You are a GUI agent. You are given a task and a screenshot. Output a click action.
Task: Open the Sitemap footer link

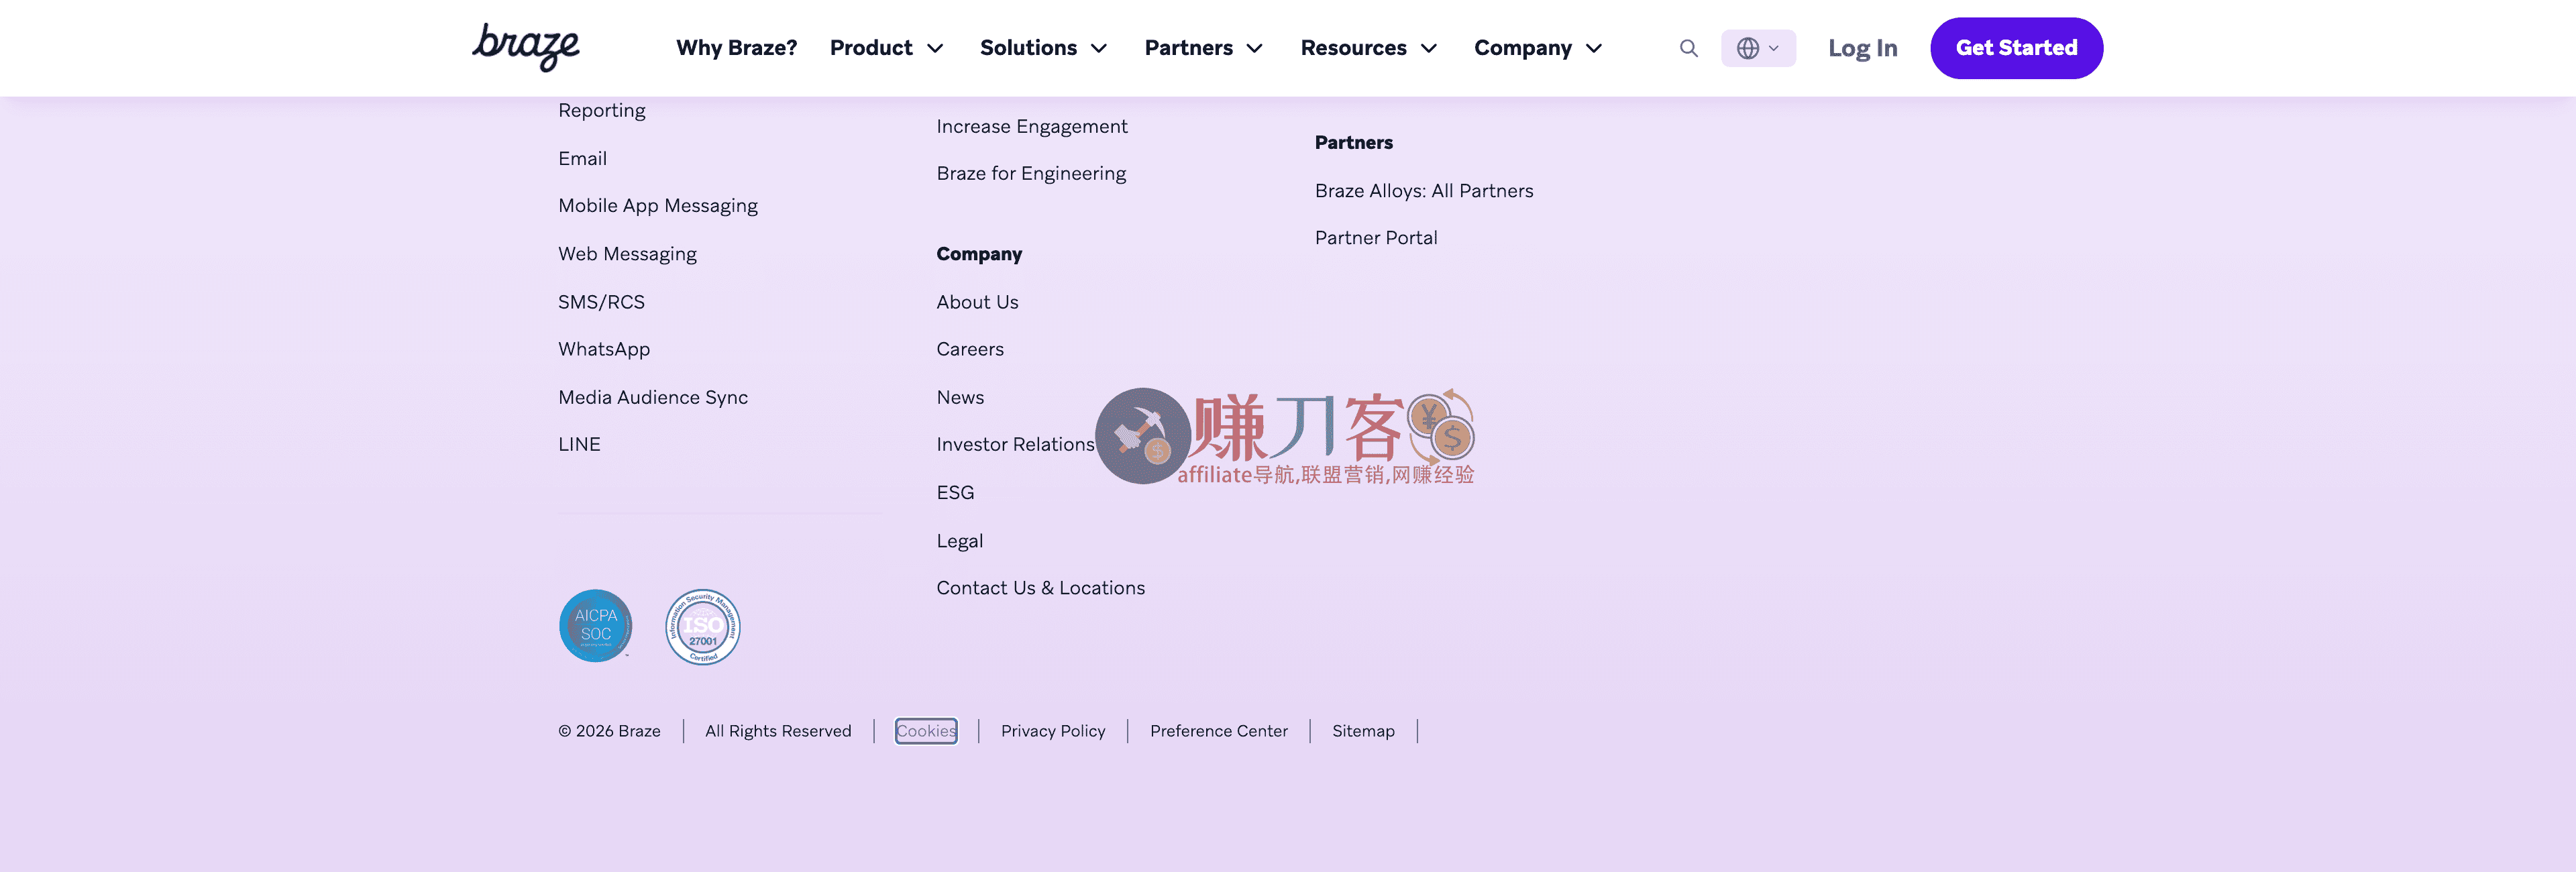[x=1362, y=731]
